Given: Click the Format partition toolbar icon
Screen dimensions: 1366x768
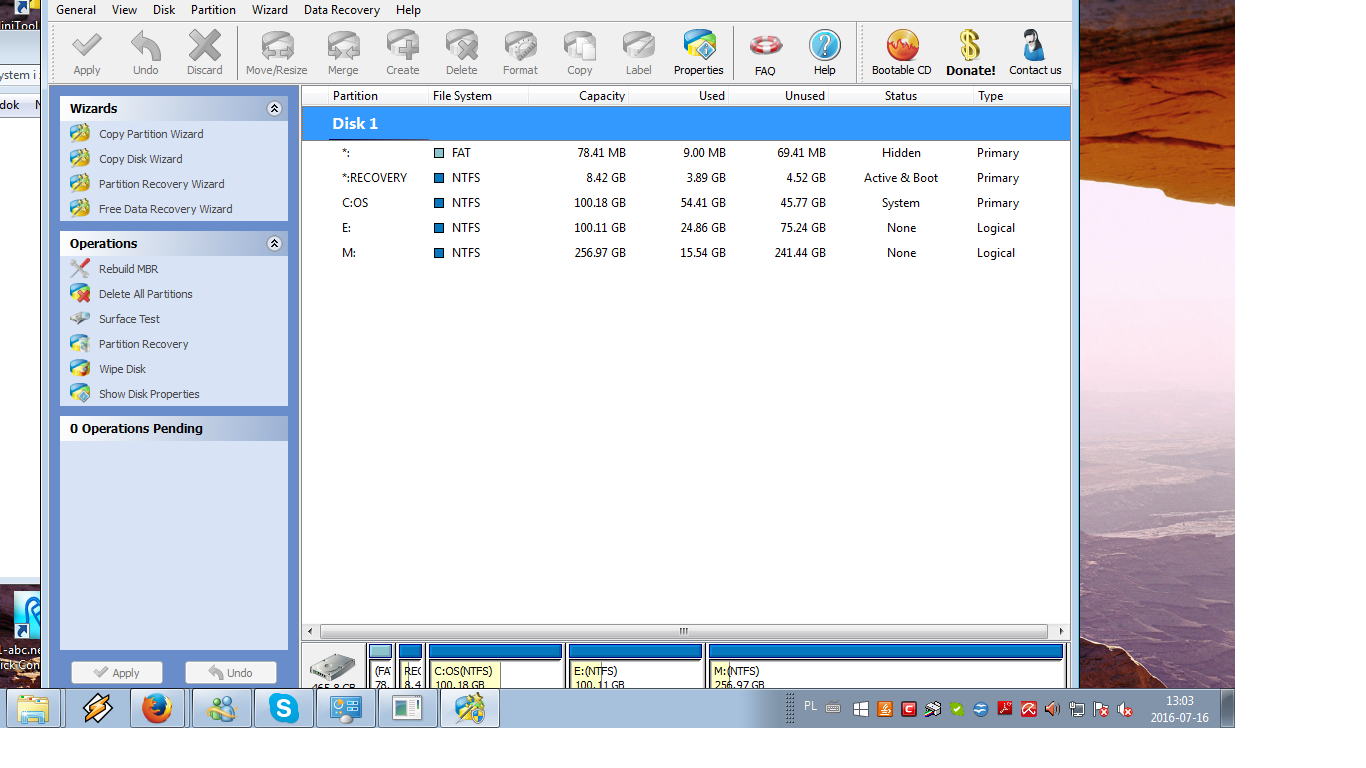Looking at the screenshot, I should [x=520, y=52].
